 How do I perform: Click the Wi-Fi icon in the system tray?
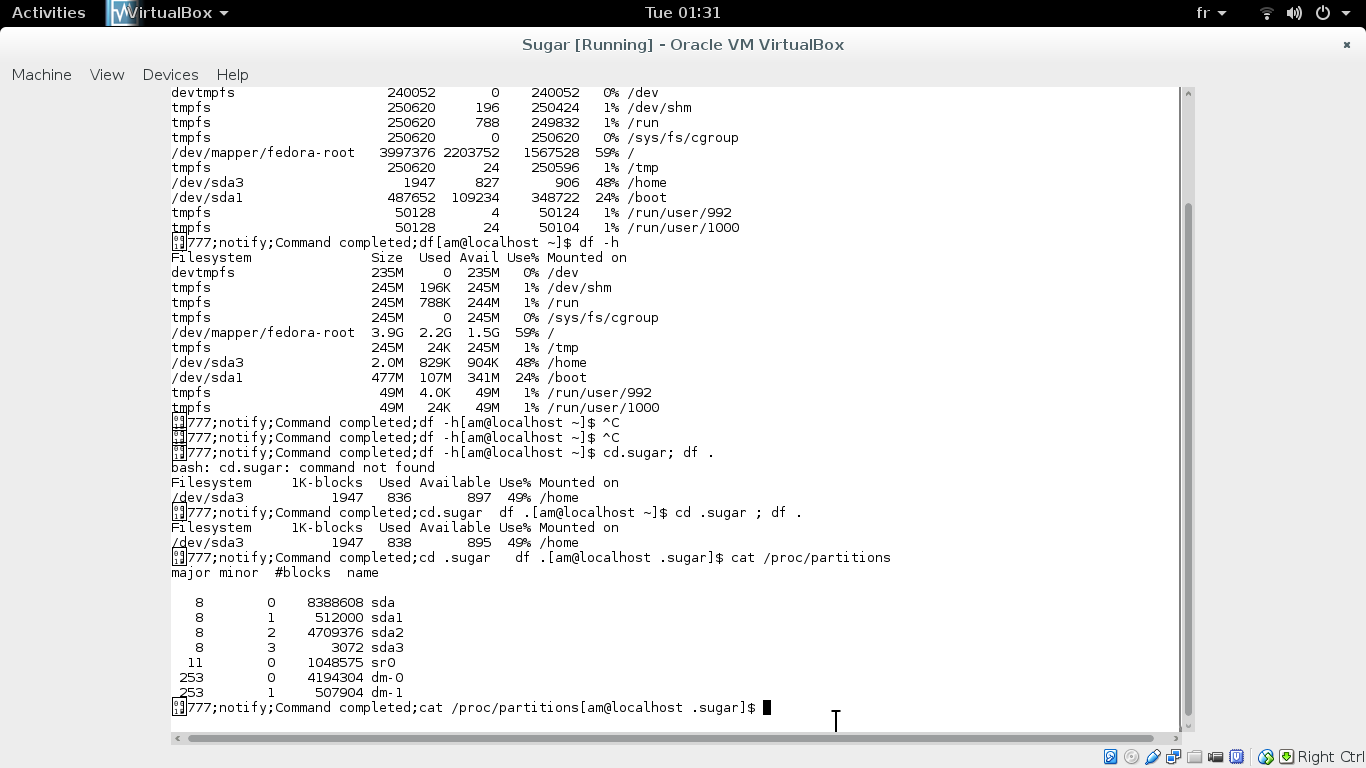click(1267, 13)
